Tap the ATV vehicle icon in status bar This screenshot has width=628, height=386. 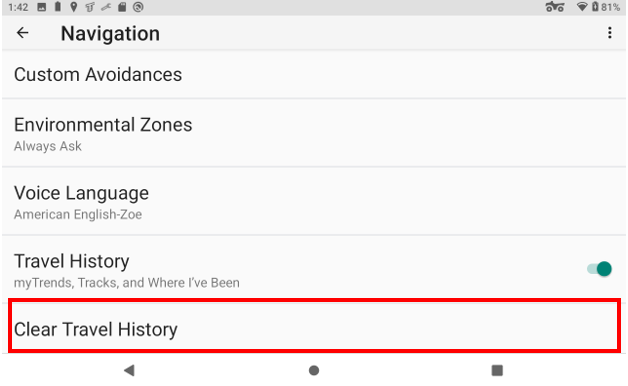(x=555, y=7)
